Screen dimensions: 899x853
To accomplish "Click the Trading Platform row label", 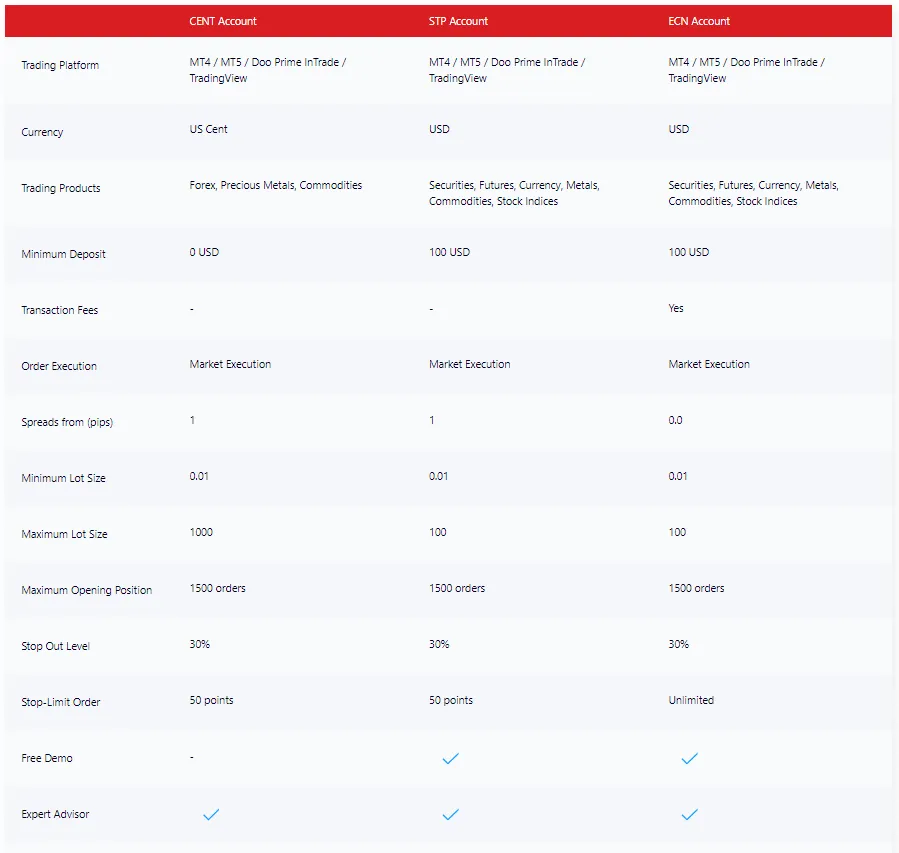I will 60,66.
